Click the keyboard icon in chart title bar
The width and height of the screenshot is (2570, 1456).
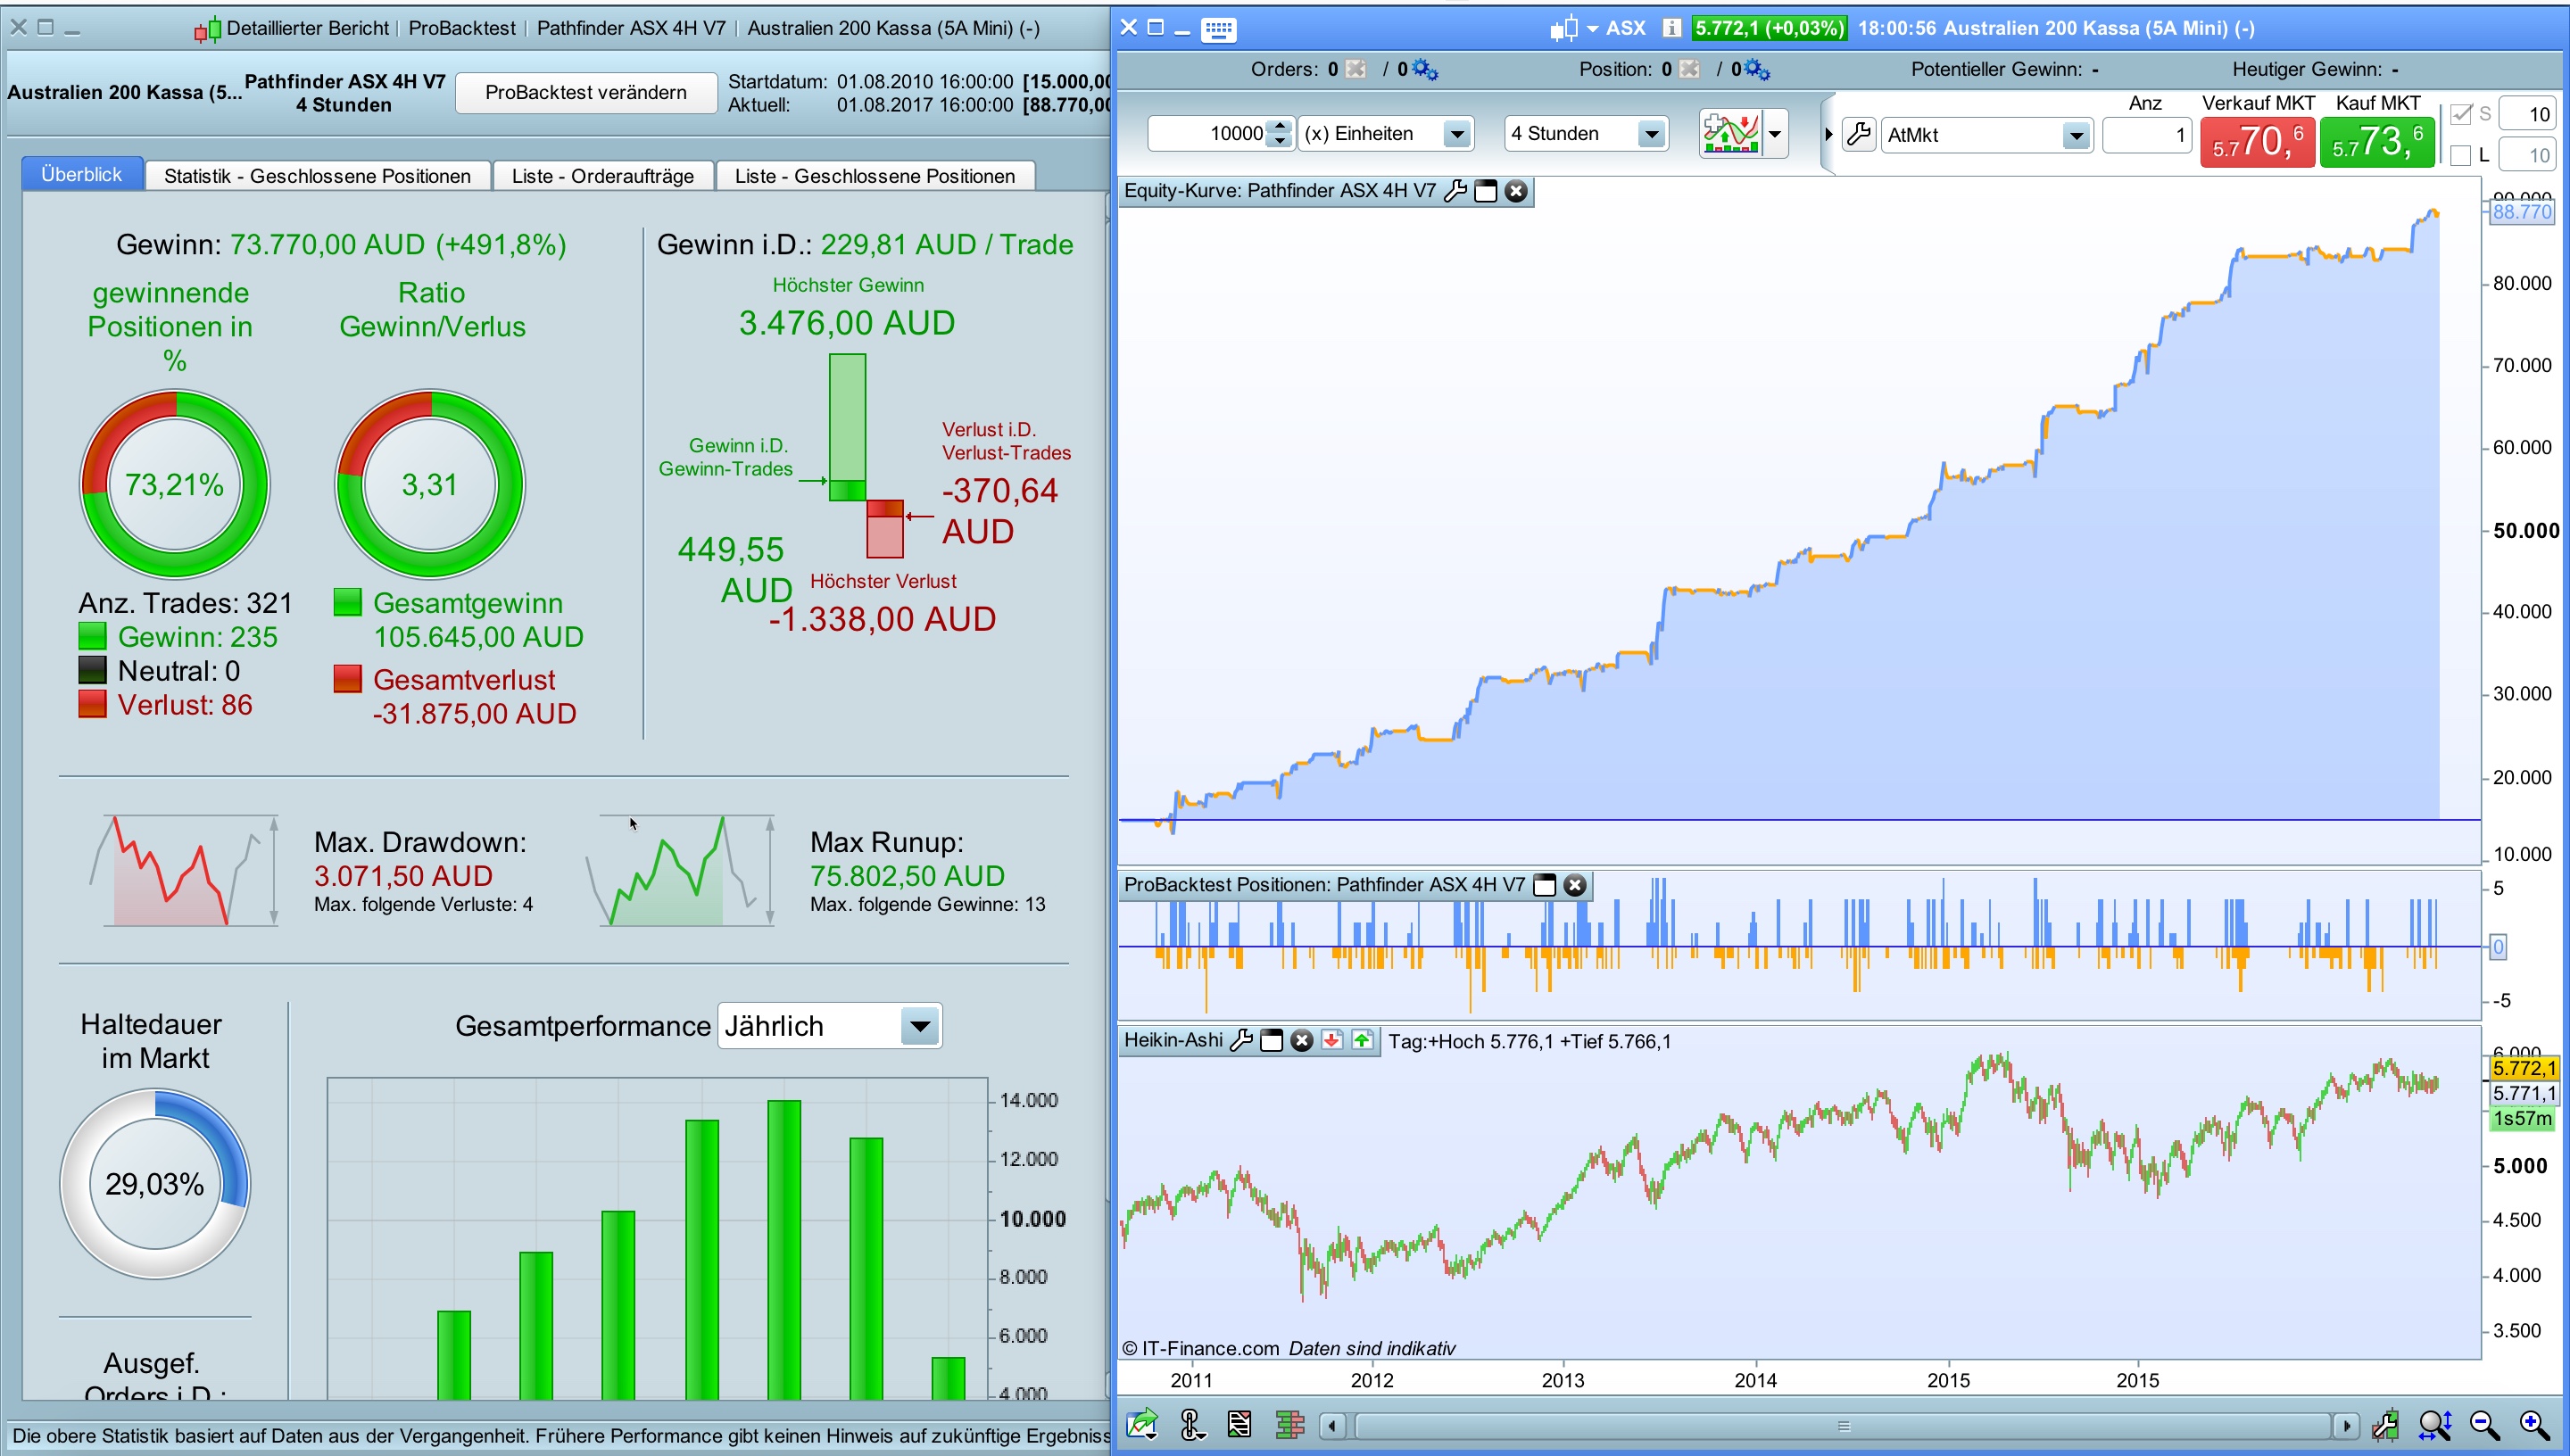1218,29
